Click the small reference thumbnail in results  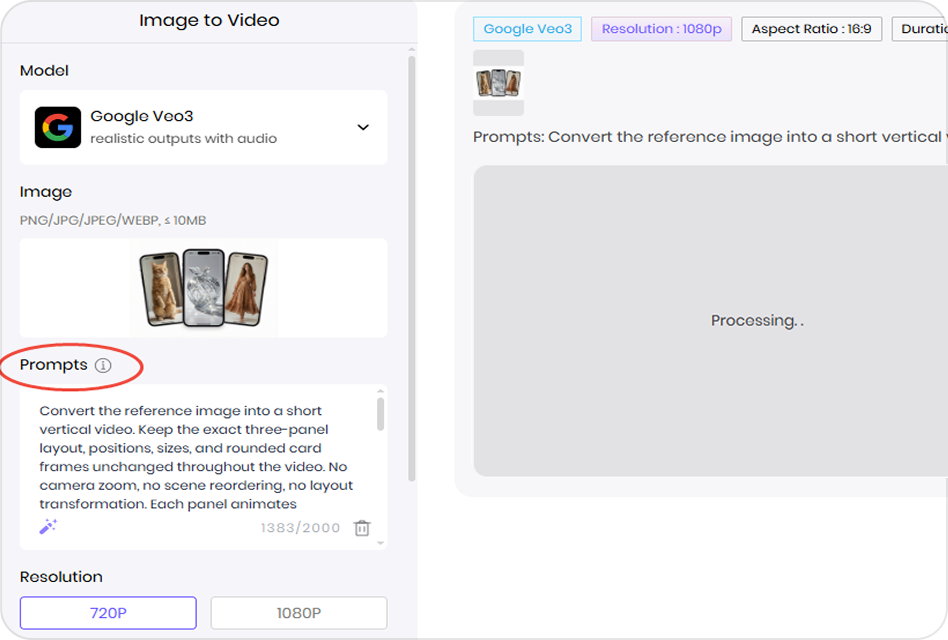[498, 82]
